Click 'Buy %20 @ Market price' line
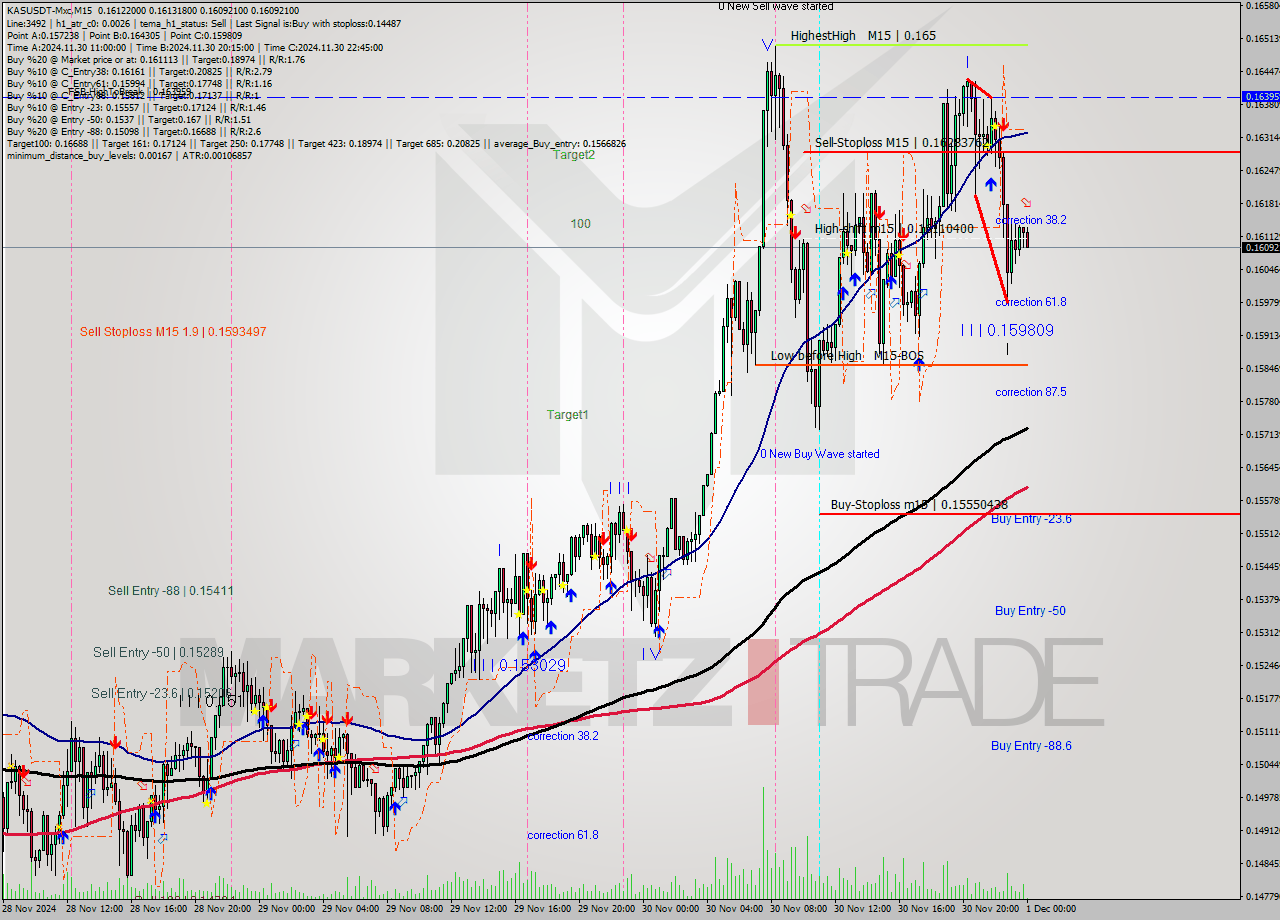 pyautogui.click(x=155, y=59)
